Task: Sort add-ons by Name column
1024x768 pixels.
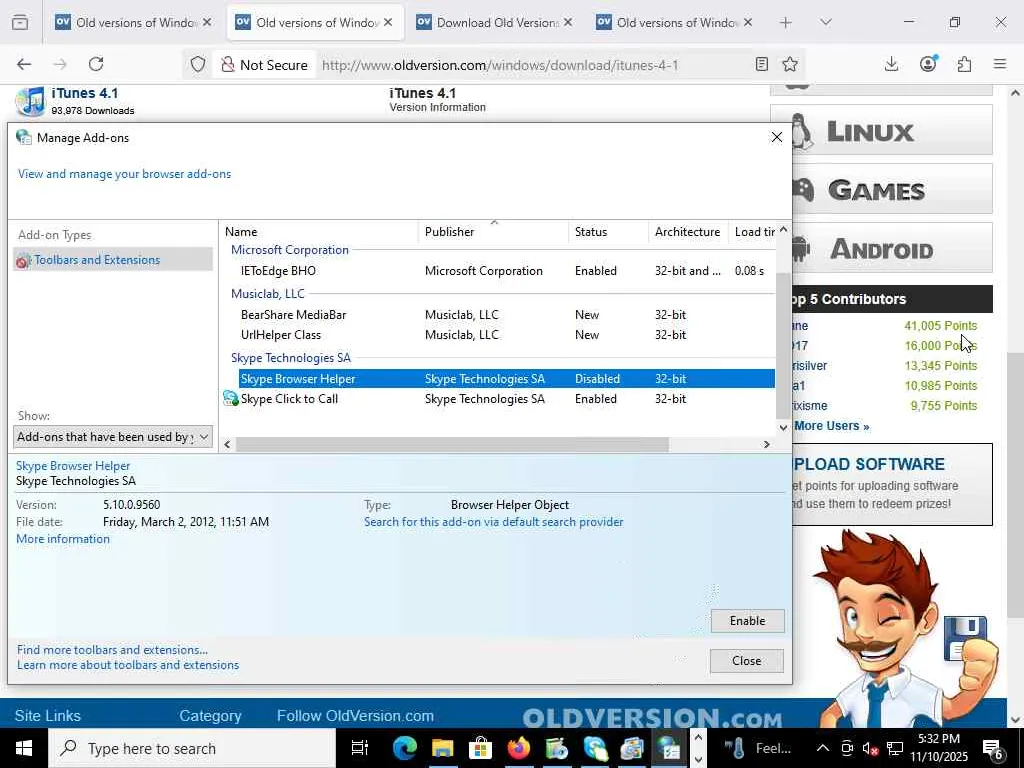Action: point(320,232)
